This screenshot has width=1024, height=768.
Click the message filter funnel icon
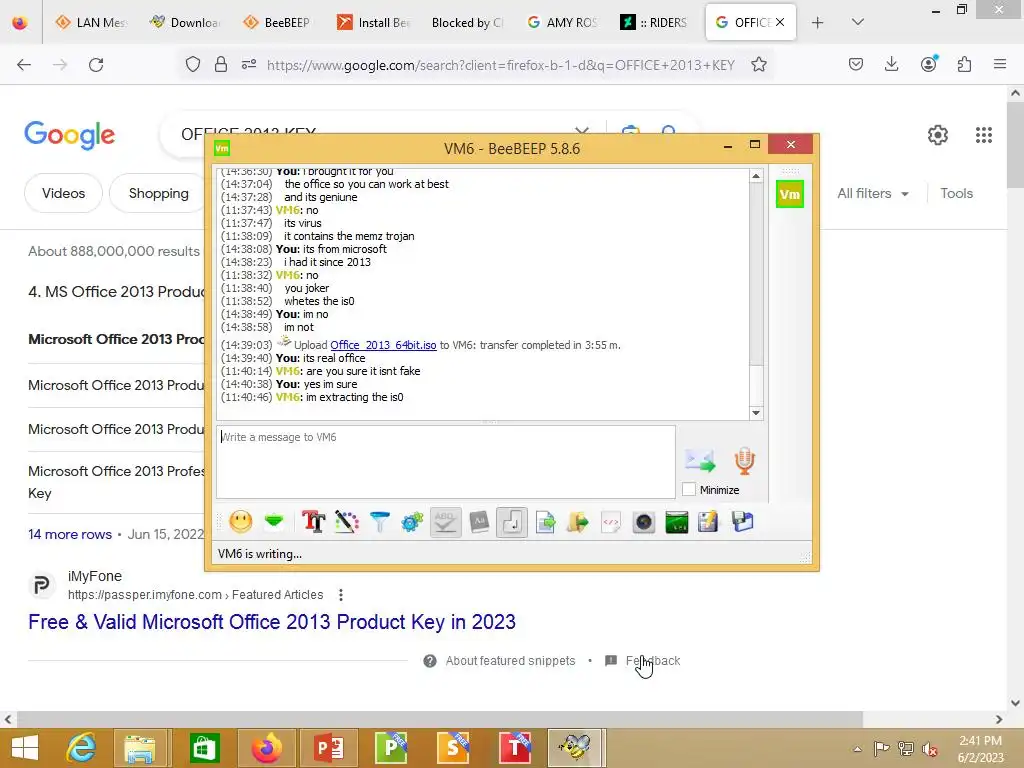[x=379, y=522]
